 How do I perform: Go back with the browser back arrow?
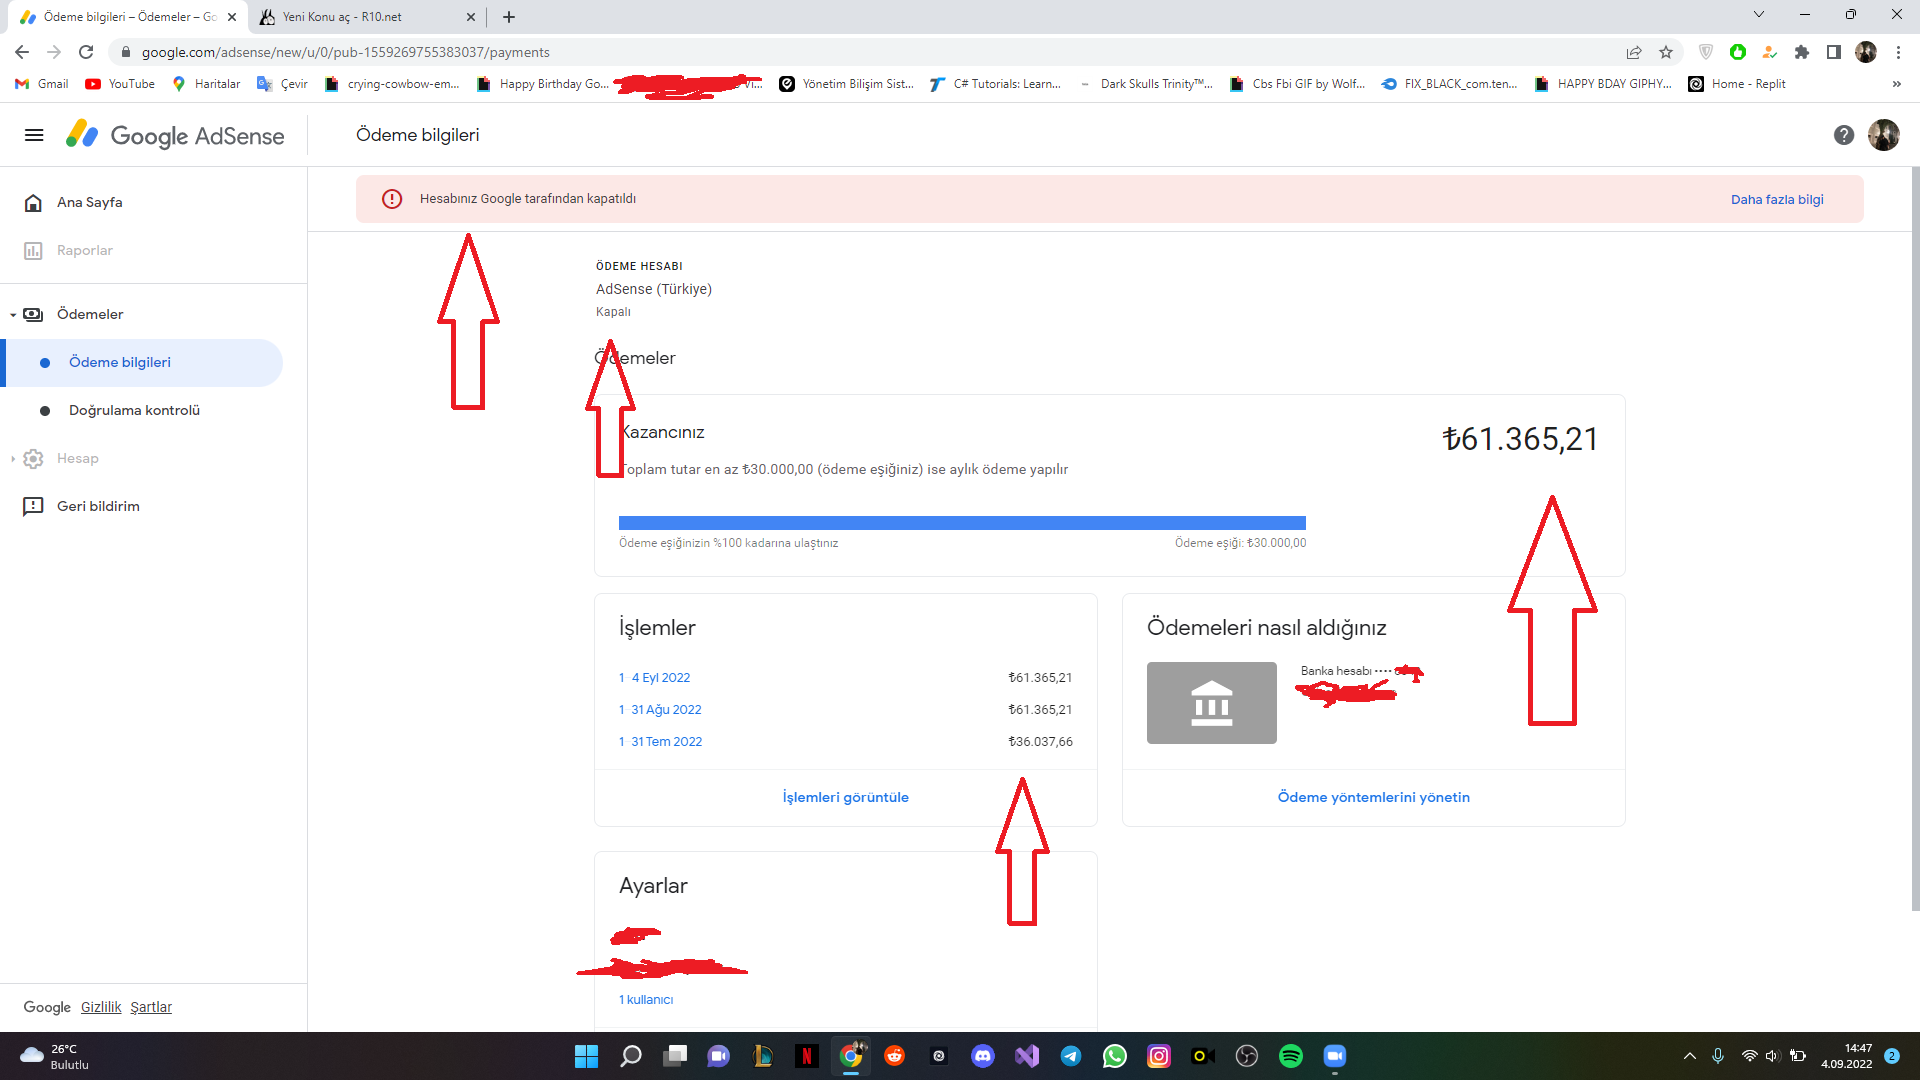pyautogui.click(x=22, y=52)
